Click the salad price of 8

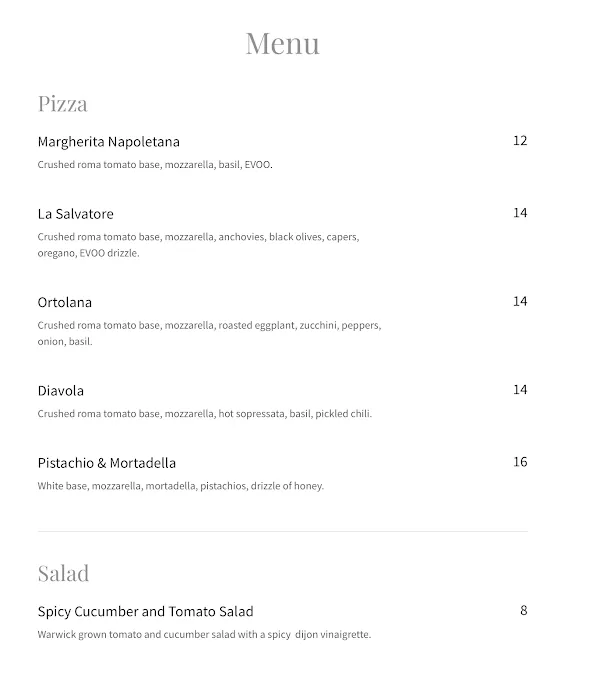[523, 610]
